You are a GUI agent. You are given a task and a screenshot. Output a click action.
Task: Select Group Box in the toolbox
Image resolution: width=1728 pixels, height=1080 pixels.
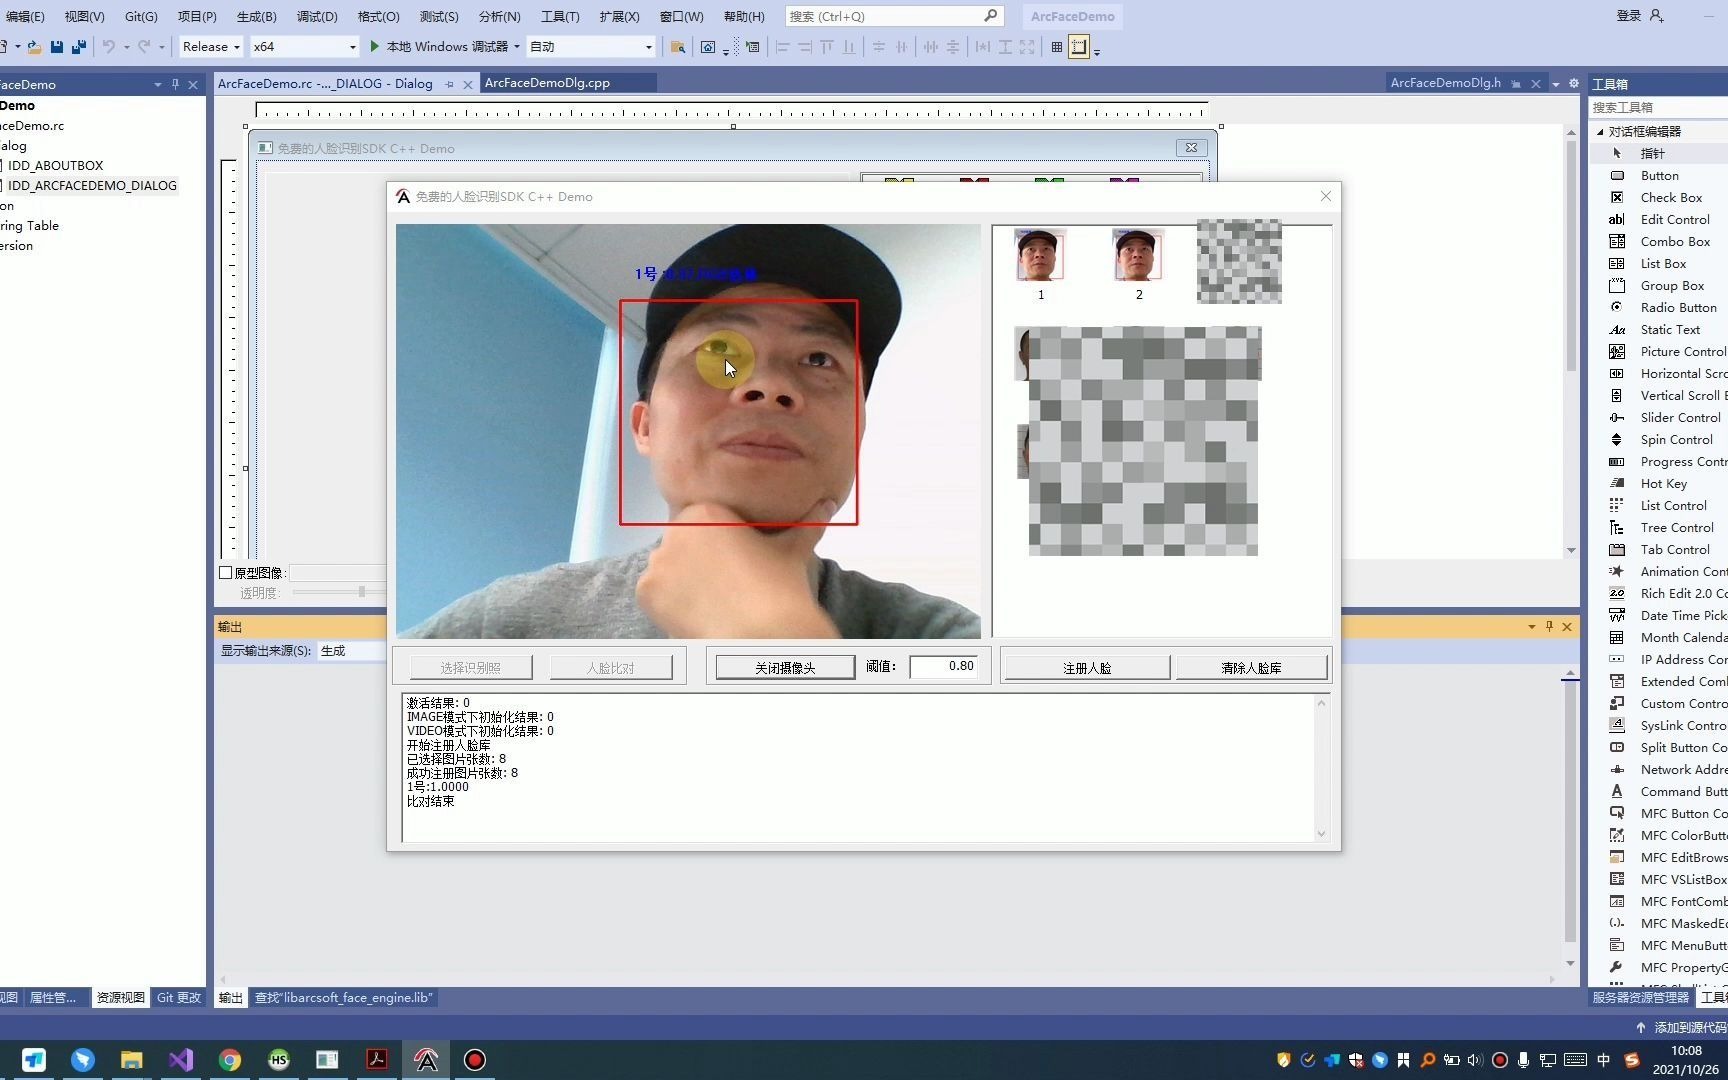click(x=1672, y=285)
